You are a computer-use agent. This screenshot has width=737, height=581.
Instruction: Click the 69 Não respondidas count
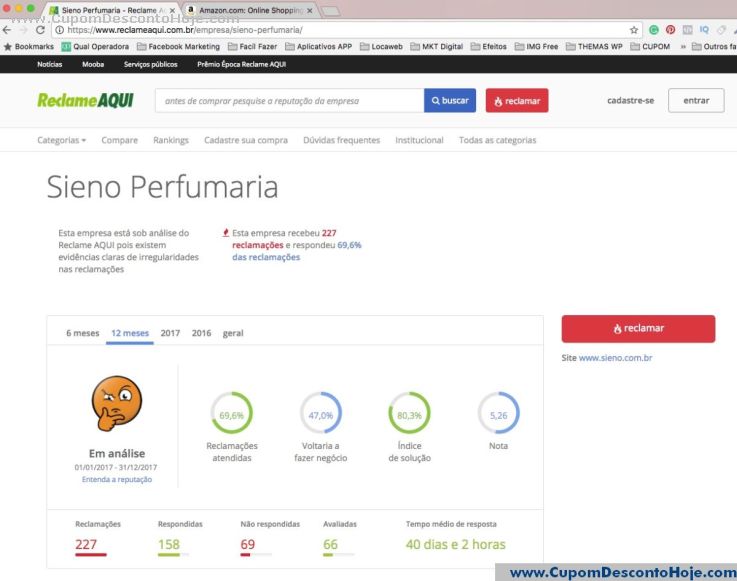[x=248, y=544]
